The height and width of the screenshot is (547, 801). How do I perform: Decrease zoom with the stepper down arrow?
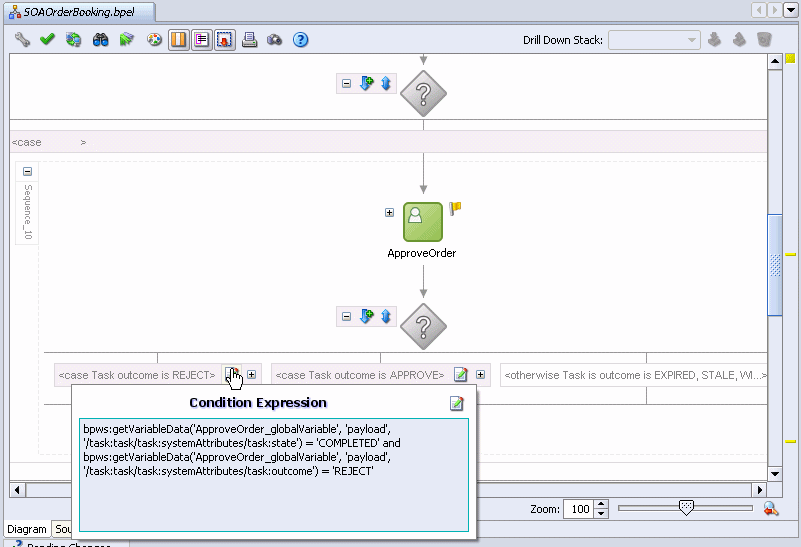tap(601, 513)
